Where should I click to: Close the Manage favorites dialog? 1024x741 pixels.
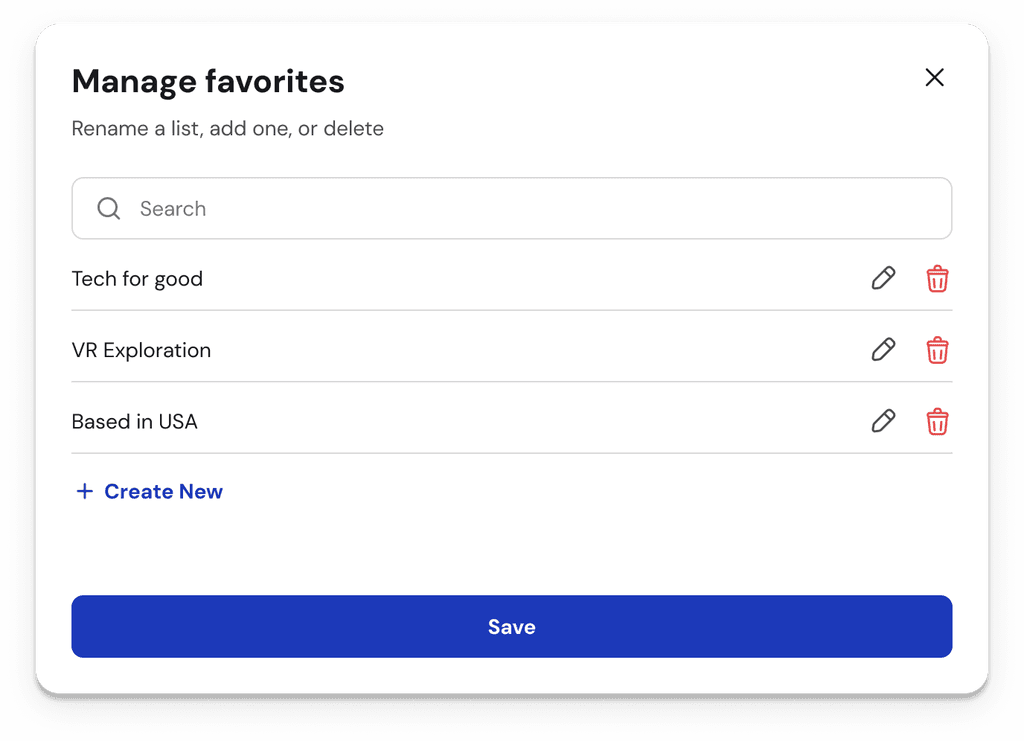pyautogui.click(x=934, y=78)
